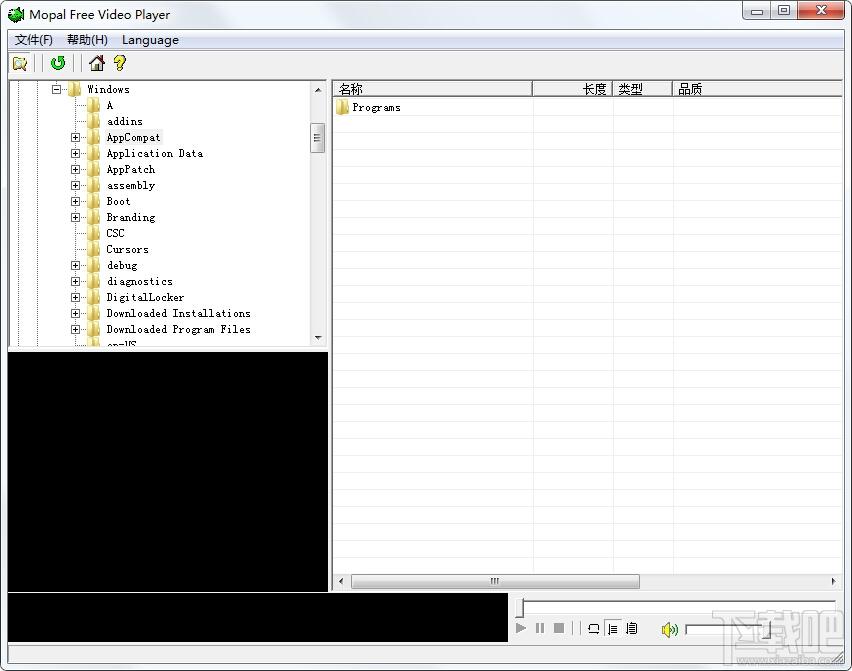Select the debug folder label
Image resolution: width=852 pixels, height=671 pixels.
point(122,265)
